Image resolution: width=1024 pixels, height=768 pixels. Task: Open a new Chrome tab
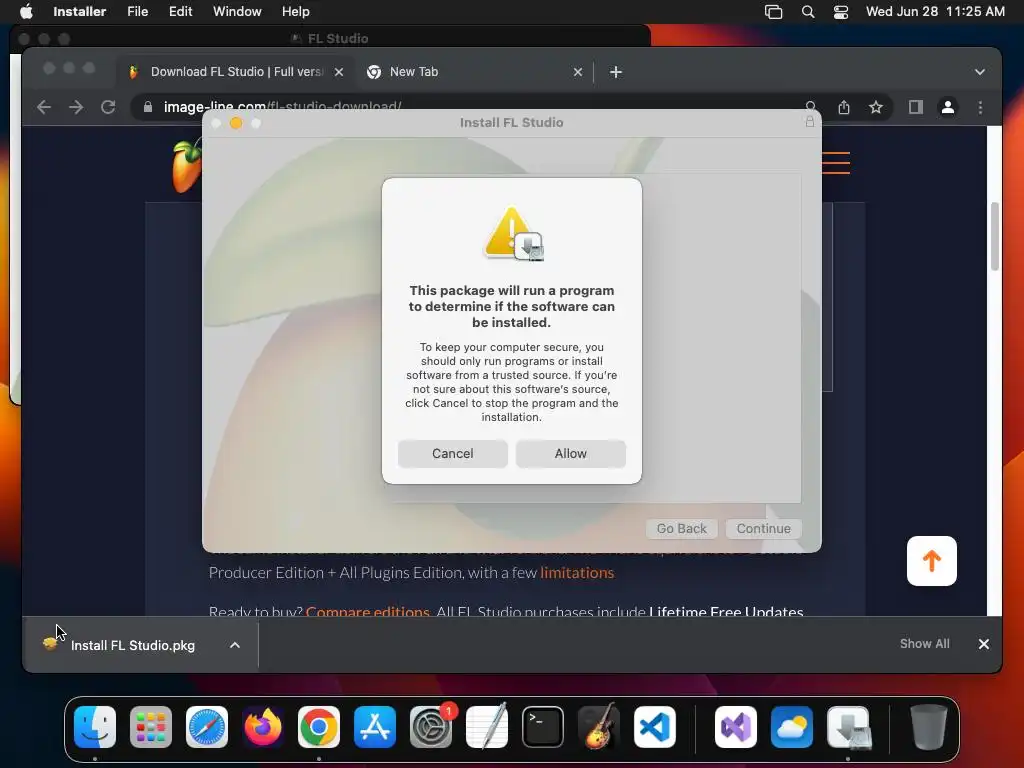click(615, 72)
